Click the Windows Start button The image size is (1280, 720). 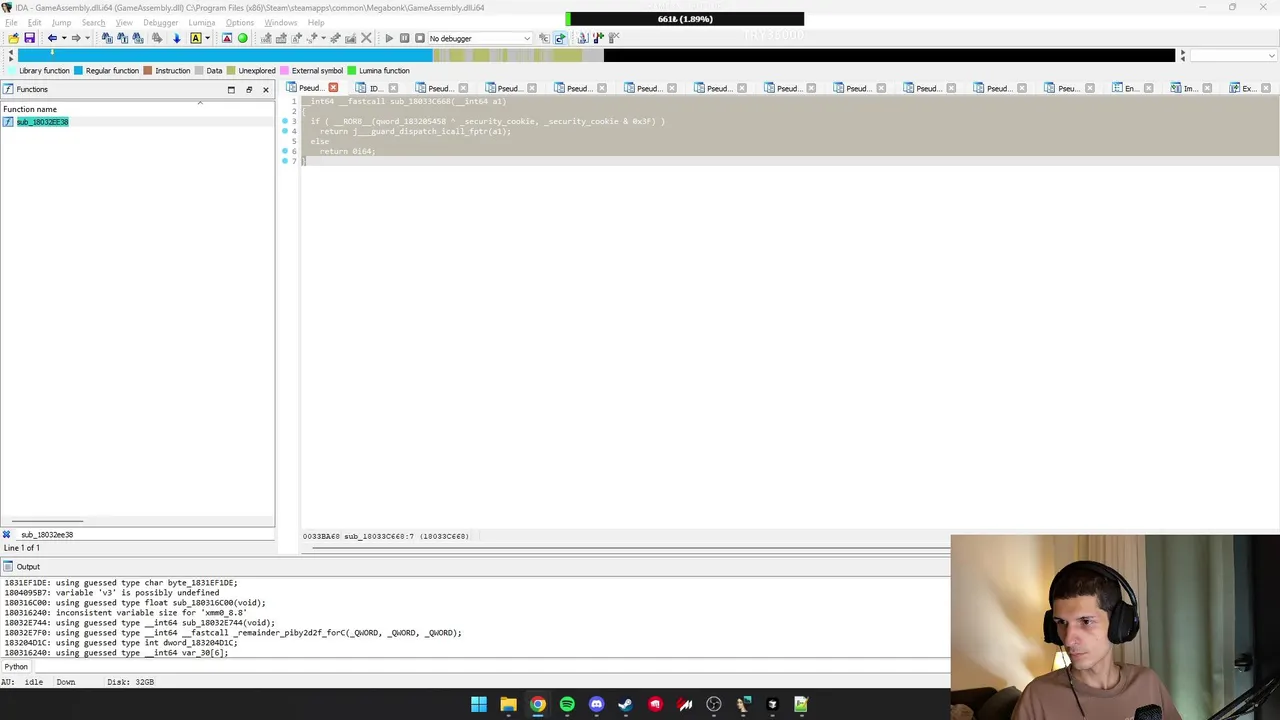tap(479, 705)
